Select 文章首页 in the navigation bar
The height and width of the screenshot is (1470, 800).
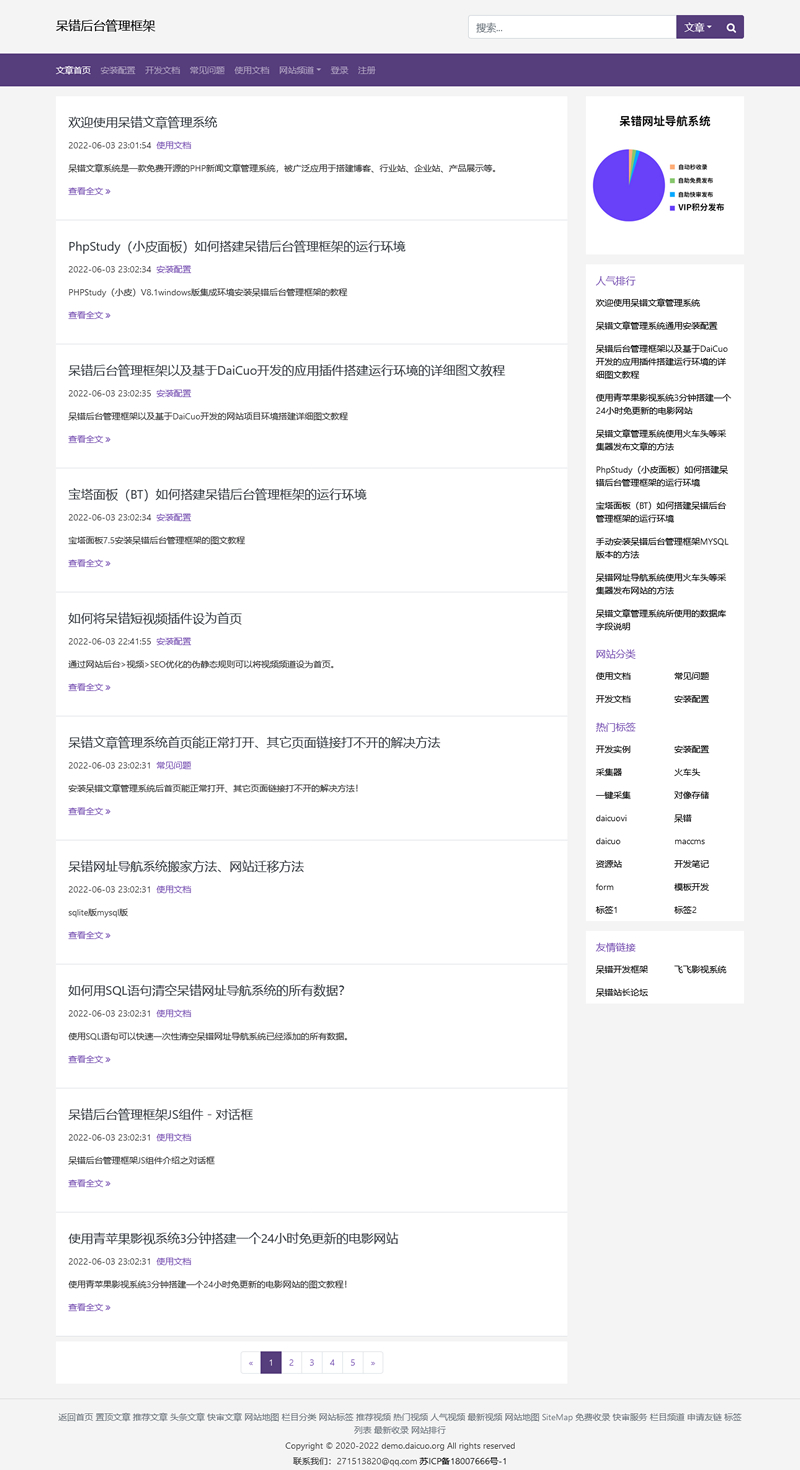(x=75, y=70)
